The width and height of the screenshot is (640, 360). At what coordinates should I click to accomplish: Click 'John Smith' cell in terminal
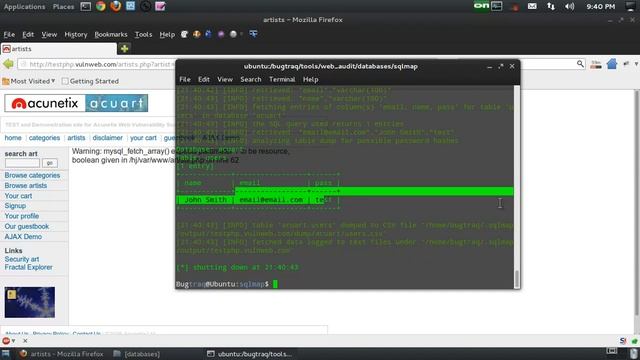(205, 200)
